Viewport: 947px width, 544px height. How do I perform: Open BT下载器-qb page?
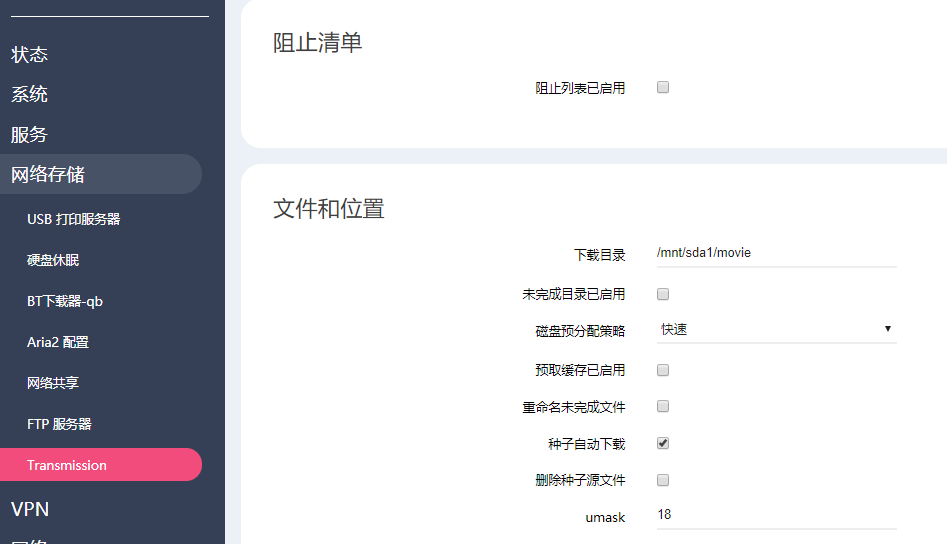pos(64,301)
